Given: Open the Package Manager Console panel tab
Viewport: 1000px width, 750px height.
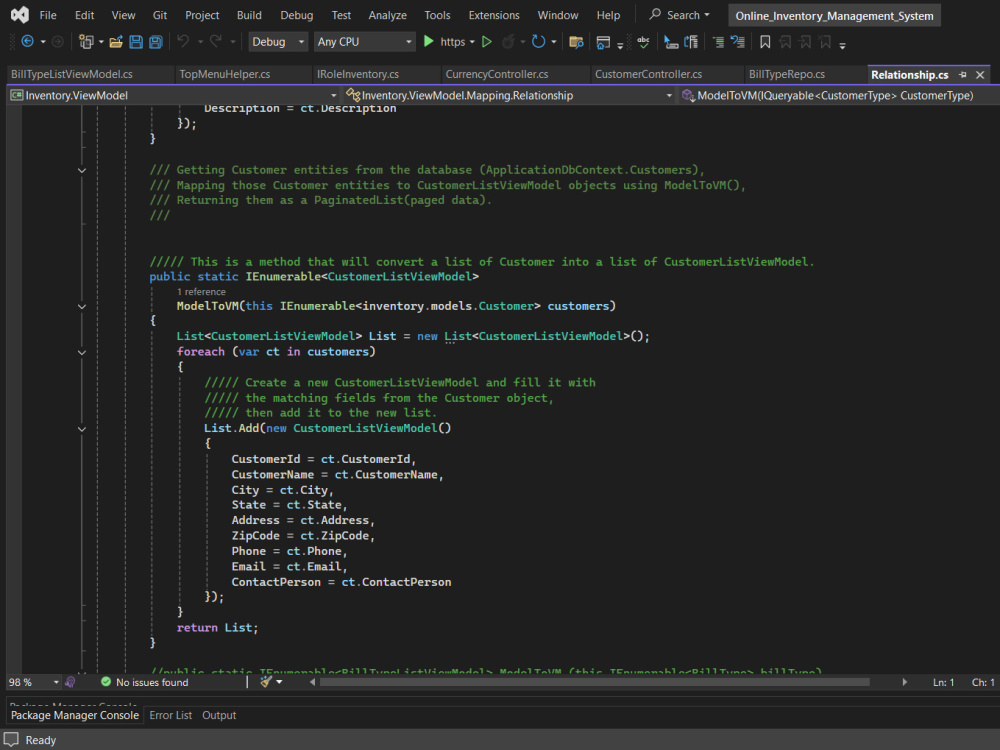Looking at the screenshot, I should point(75,715).
